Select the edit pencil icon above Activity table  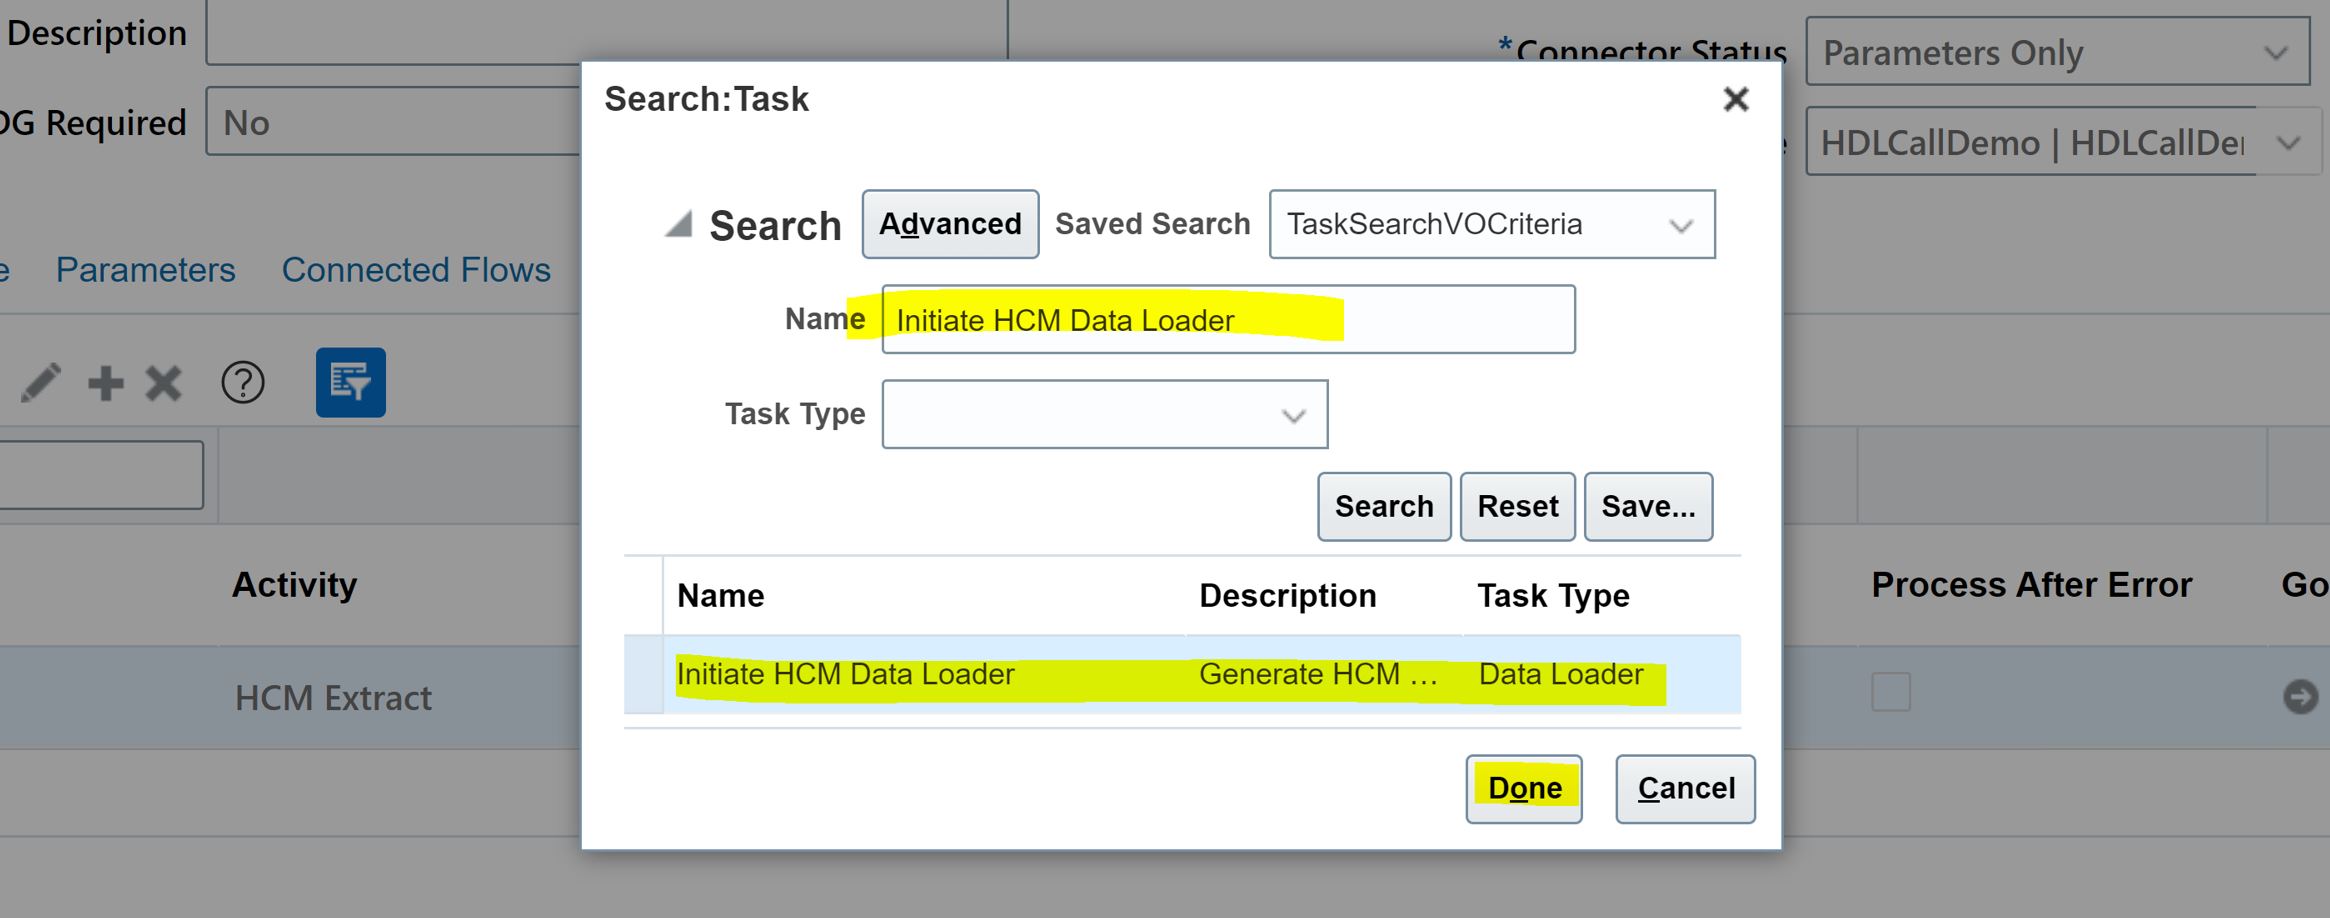[42, 382]
